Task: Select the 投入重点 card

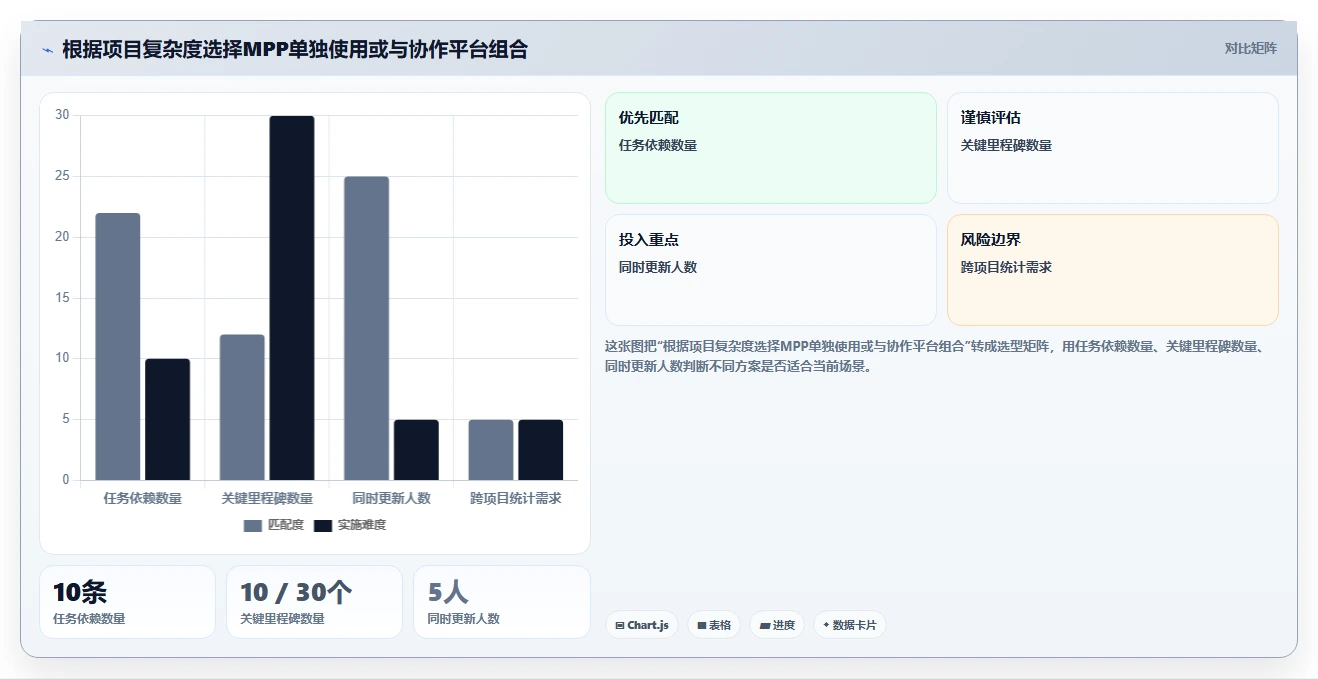Action: coord(771,270)
